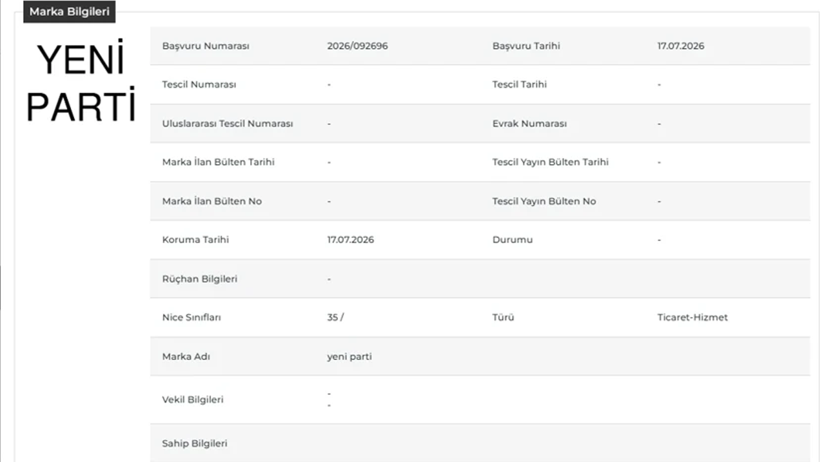Click the Marka Bilgileri header tab
820x462 pixels.
point(69,12)
